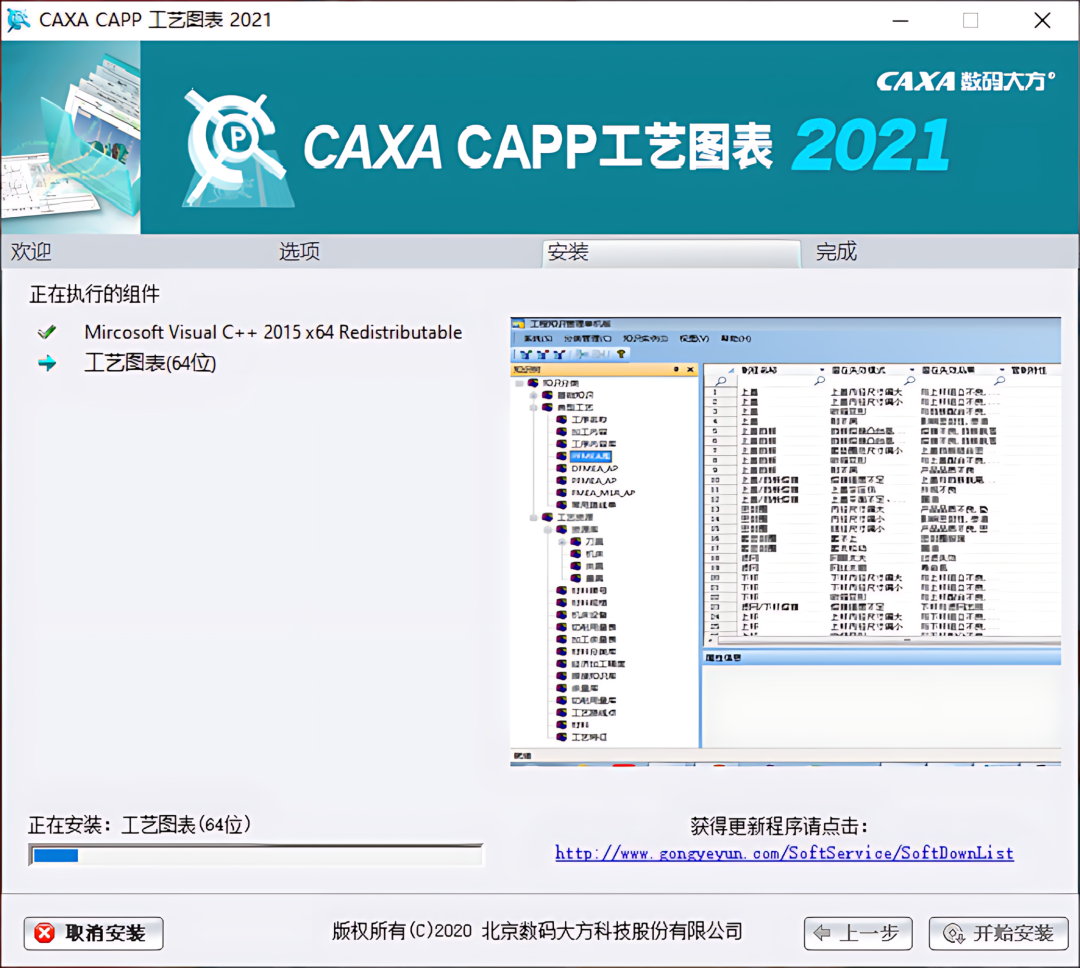The width and height of the screenshot is (1080, 968).
Task: Minimize the installer window
Action: pos(900,21)
